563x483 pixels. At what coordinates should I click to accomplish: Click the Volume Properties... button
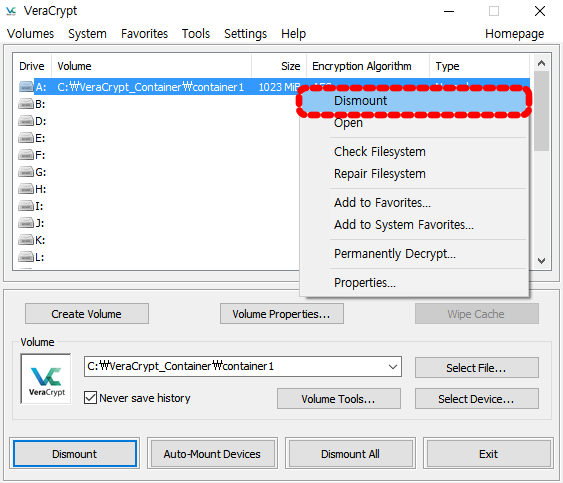[282, 314]
